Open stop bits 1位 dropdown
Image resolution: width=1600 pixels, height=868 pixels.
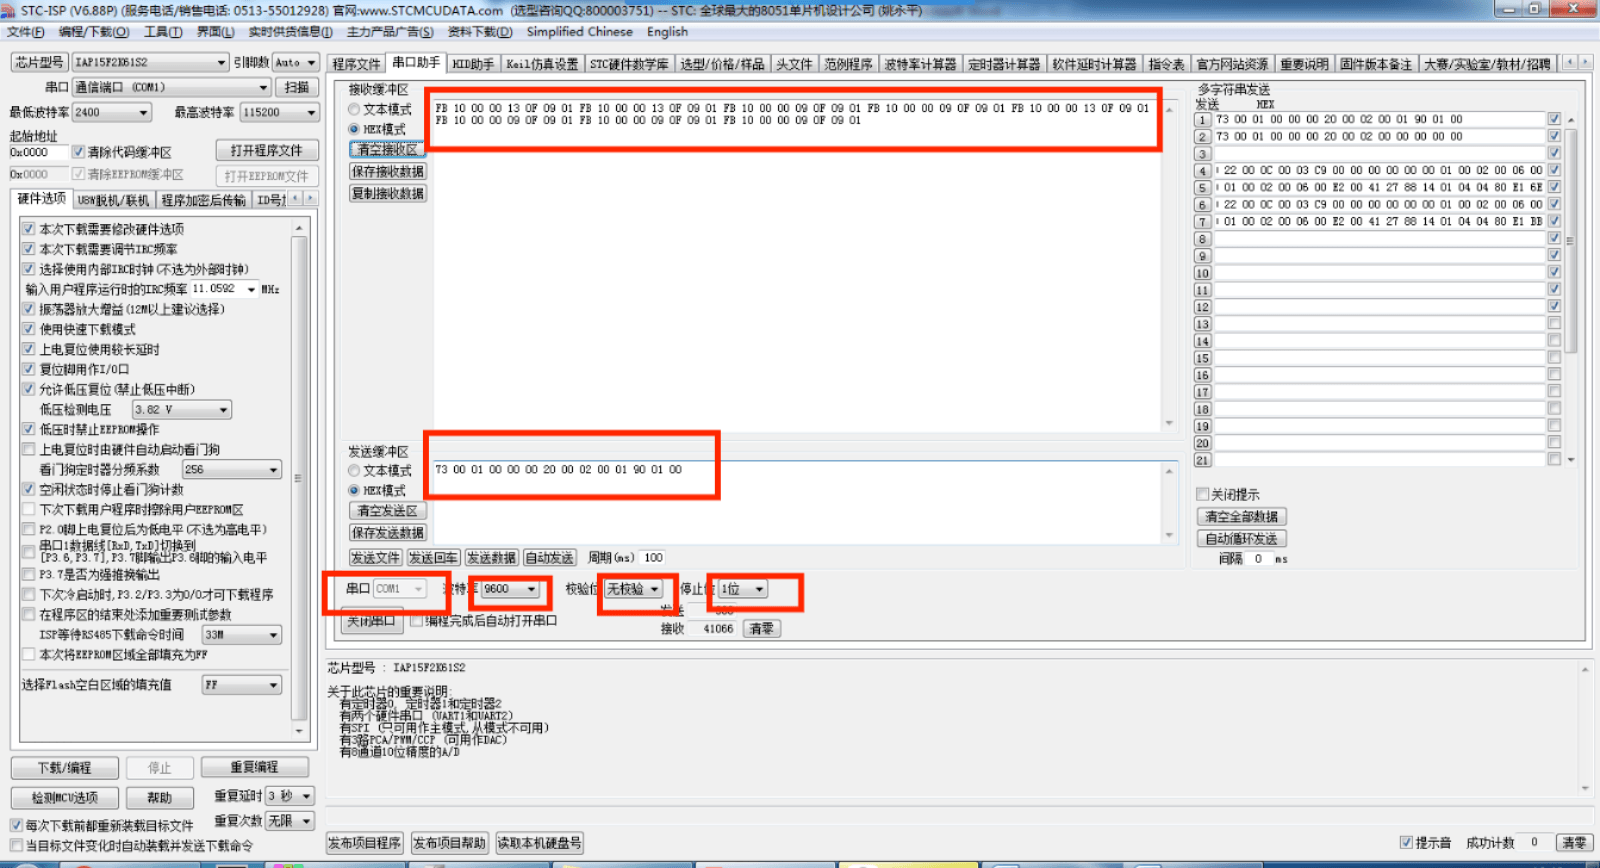click(759, 589)
